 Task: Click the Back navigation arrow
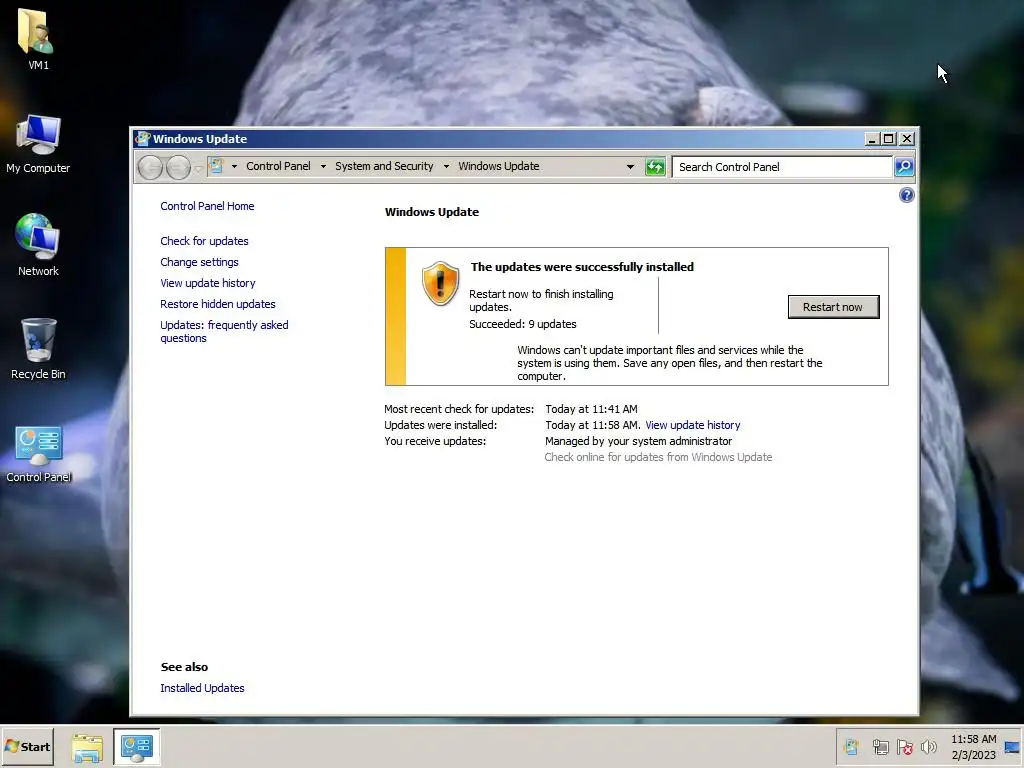click(x=151, y=167)
